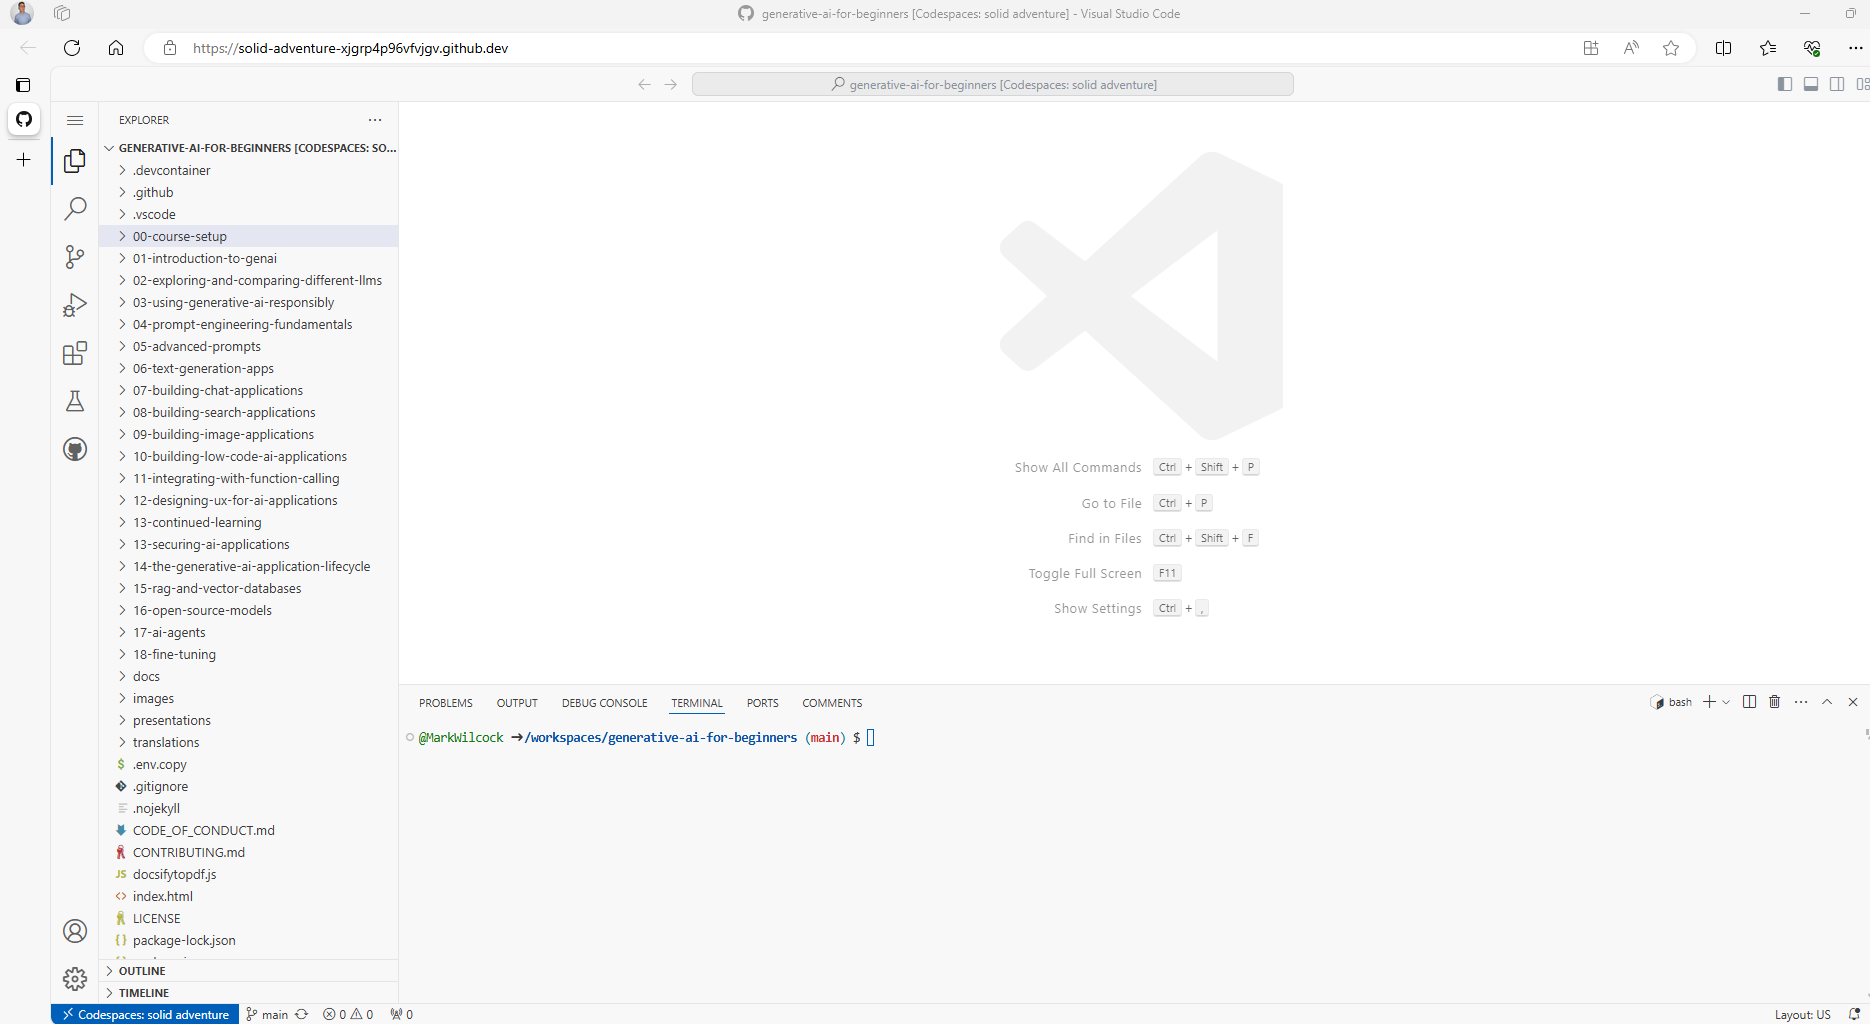Image resolution: width=1870 pixels, height=1024 pixels.
Task: Expand the 00-course-setup folder
Action: point(180,237)
